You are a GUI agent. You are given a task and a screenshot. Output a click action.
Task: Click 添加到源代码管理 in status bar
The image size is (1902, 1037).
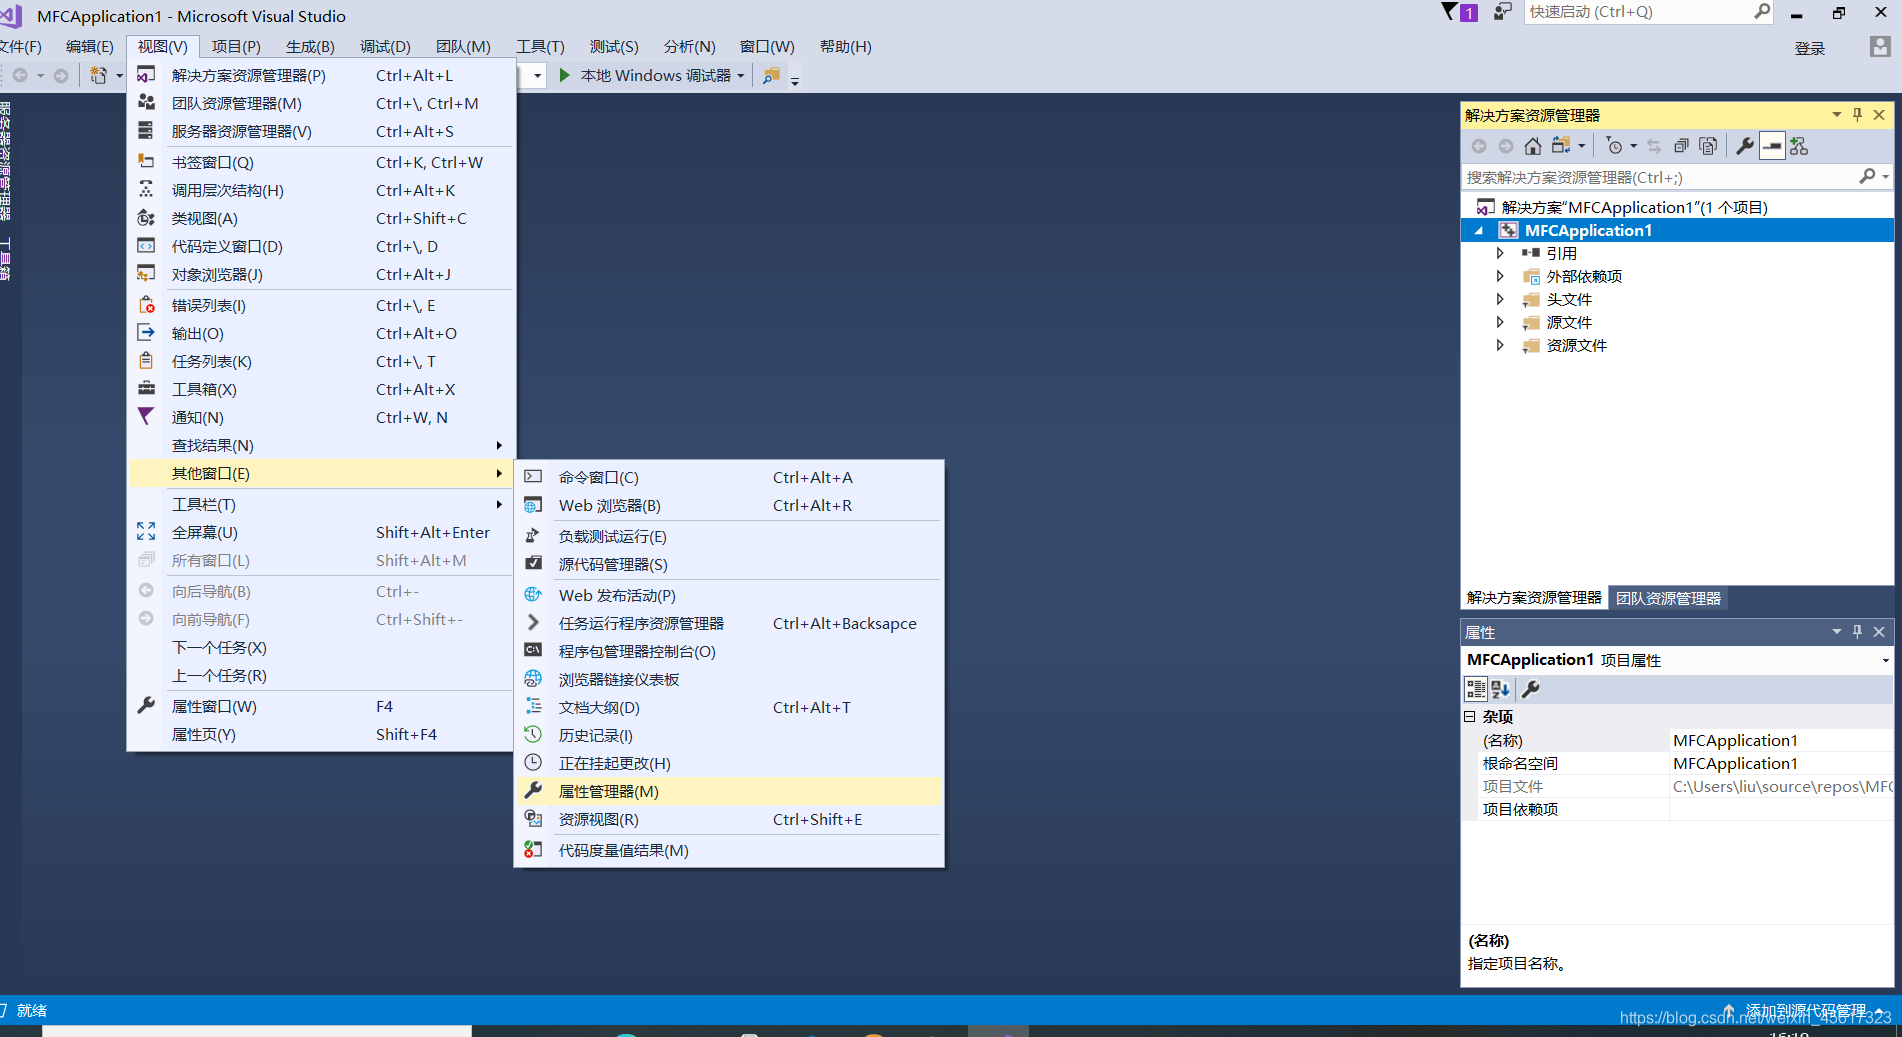[1806, 1010]
